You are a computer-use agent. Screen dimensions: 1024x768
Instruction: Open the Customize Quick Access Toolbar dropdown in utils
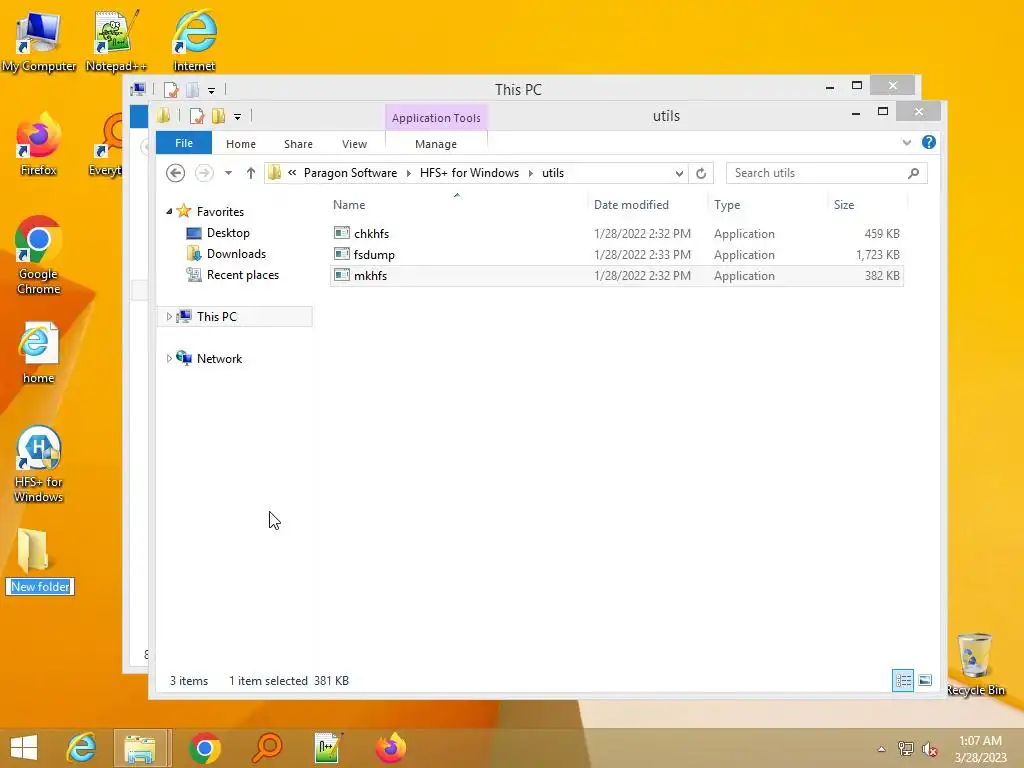click(237, 117)
